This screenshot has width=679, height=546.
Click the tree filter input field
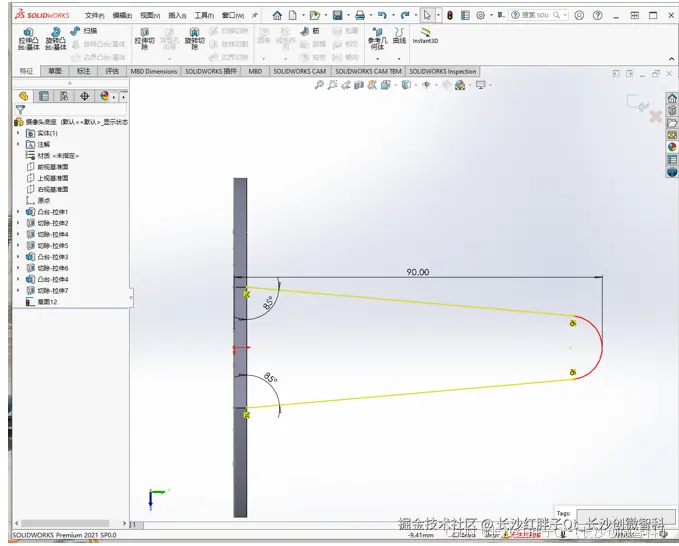(x=76, y=110)
